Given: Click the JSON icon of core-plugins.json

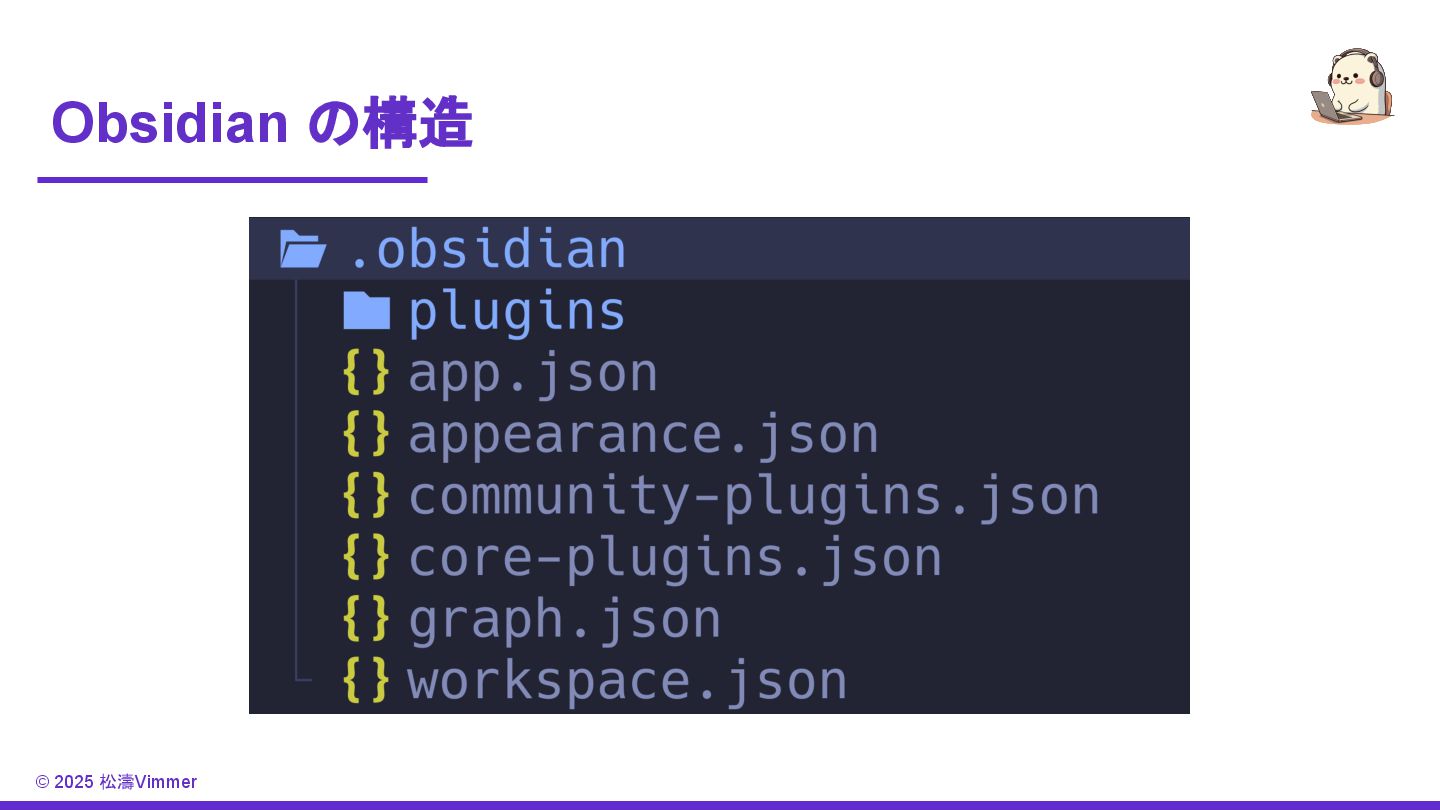Looking at the screenshot, I should tap(366, 557).
